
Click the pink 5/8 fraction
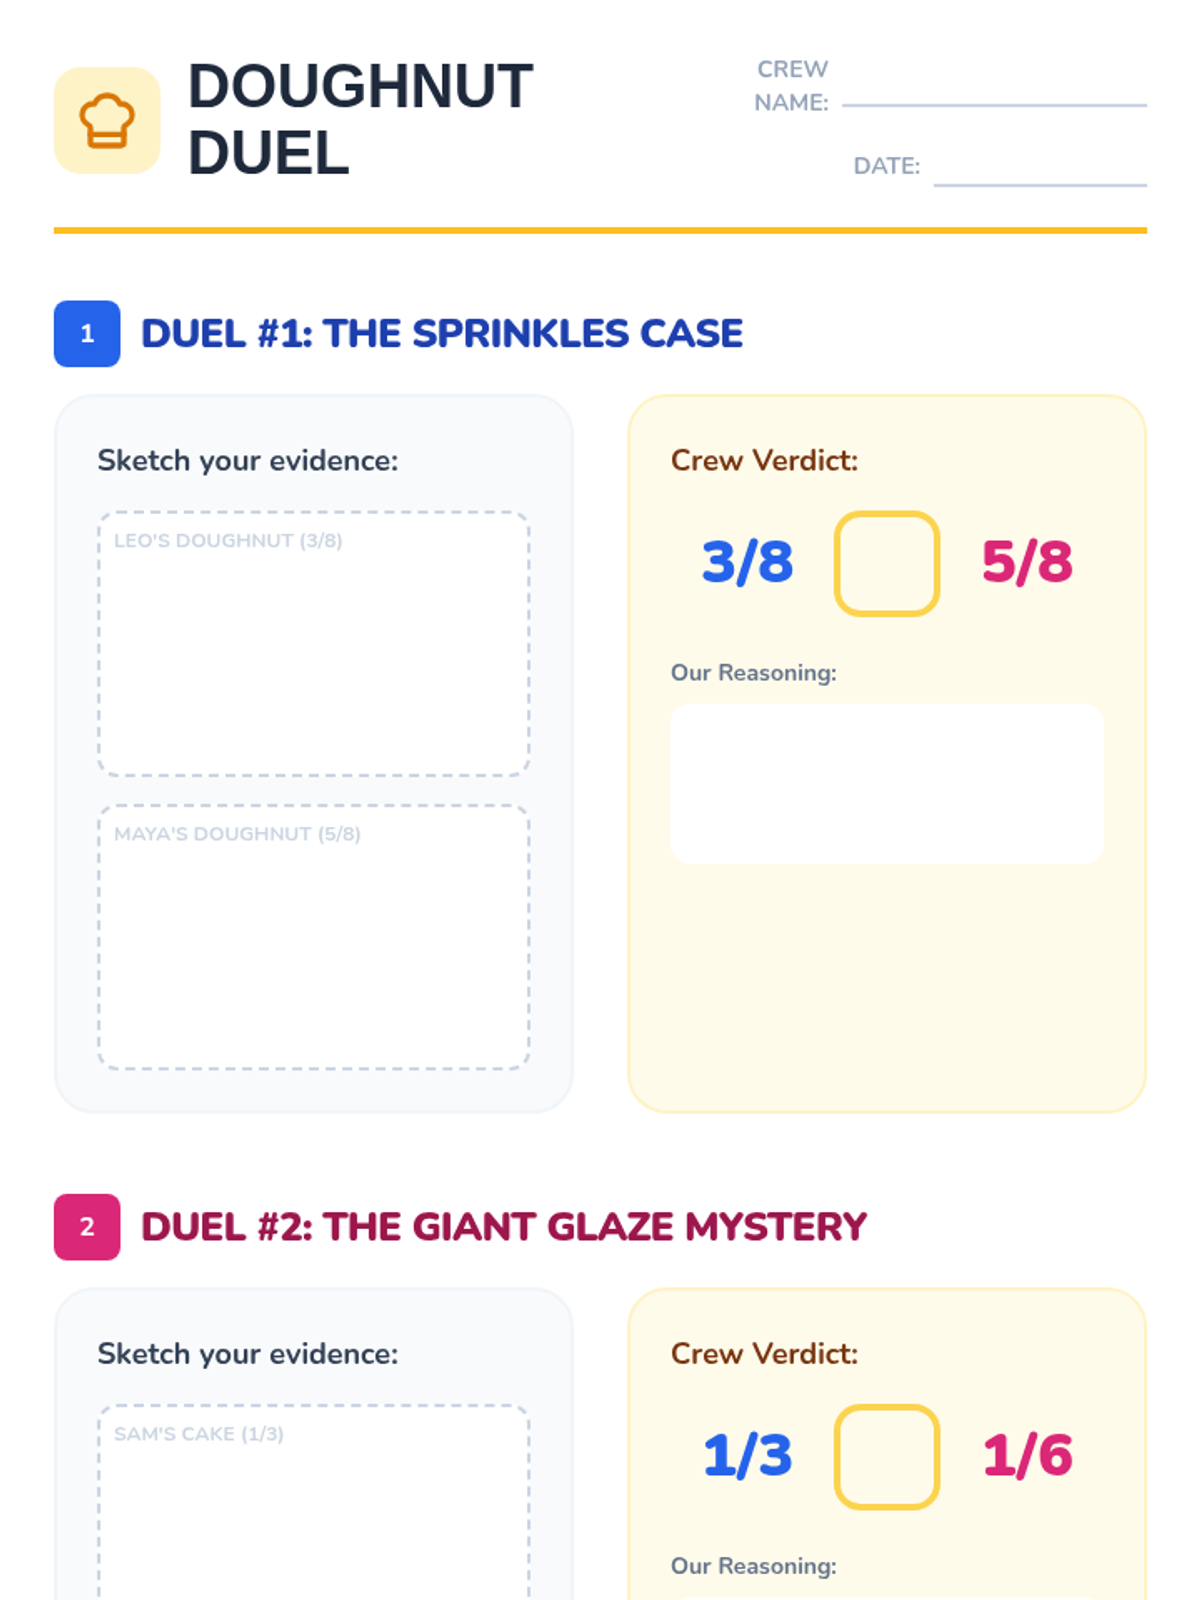pos(1027,562)
